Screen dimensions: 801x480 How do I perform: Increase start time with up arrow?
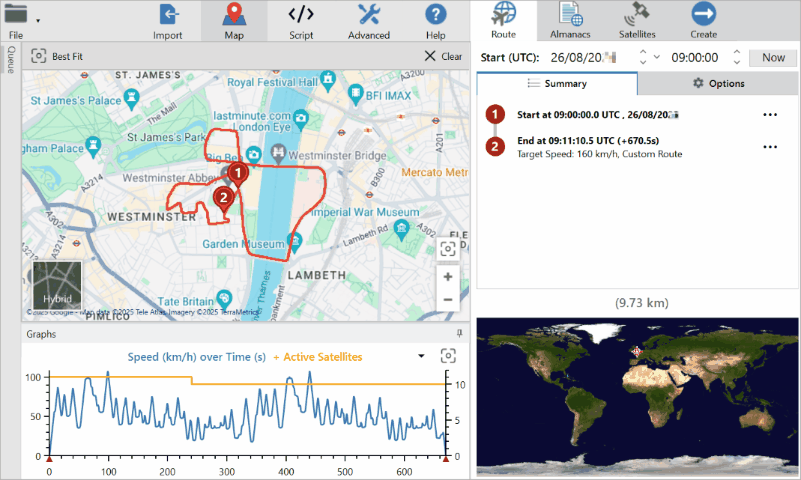click(x=736, y=52)
